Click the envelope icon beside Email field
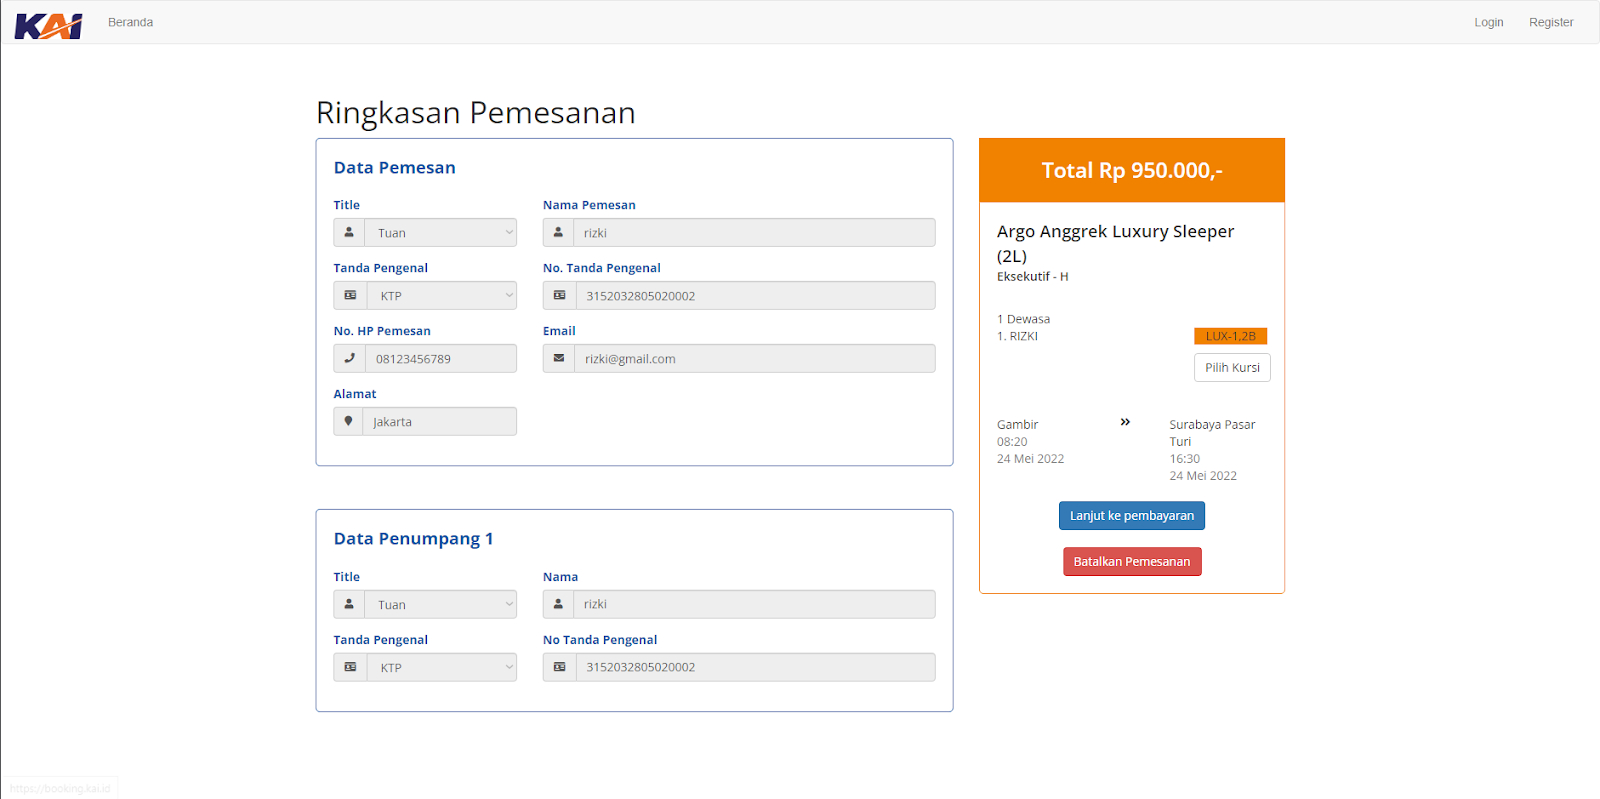Screen dimensions: 1600x799 point(559,358)
